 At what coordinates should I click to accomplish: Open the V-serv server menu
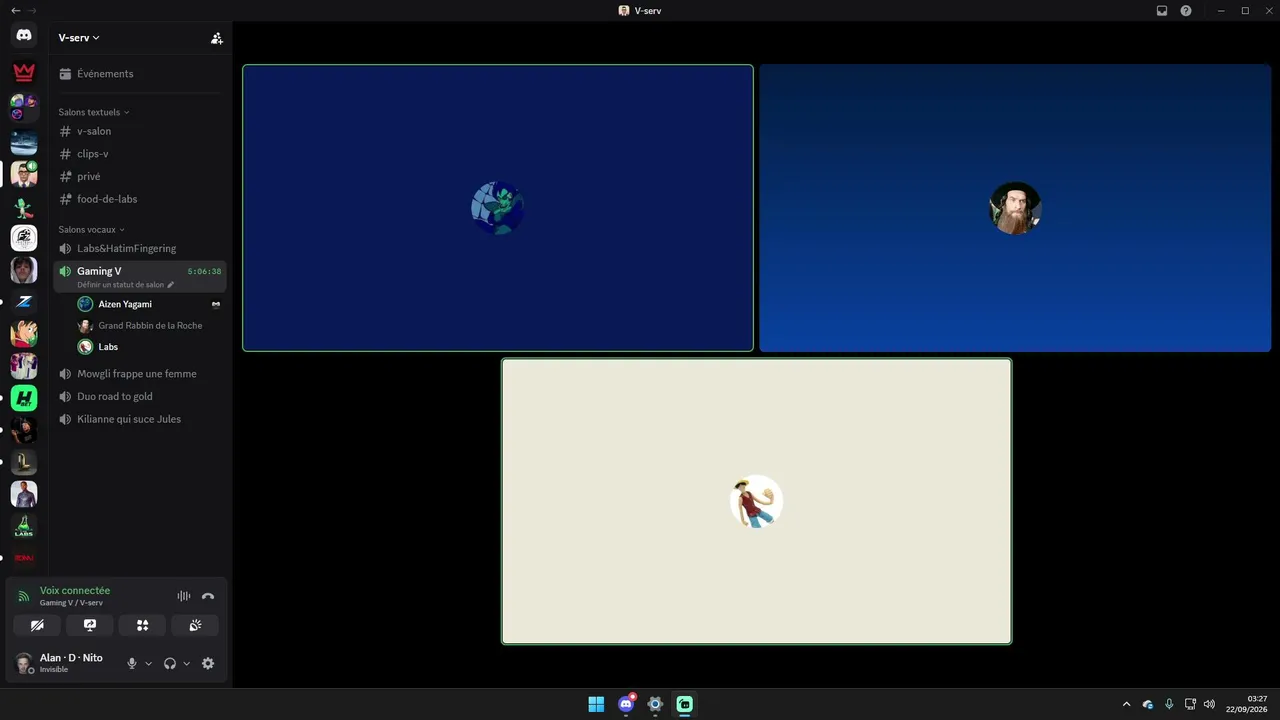pos(79,38)
